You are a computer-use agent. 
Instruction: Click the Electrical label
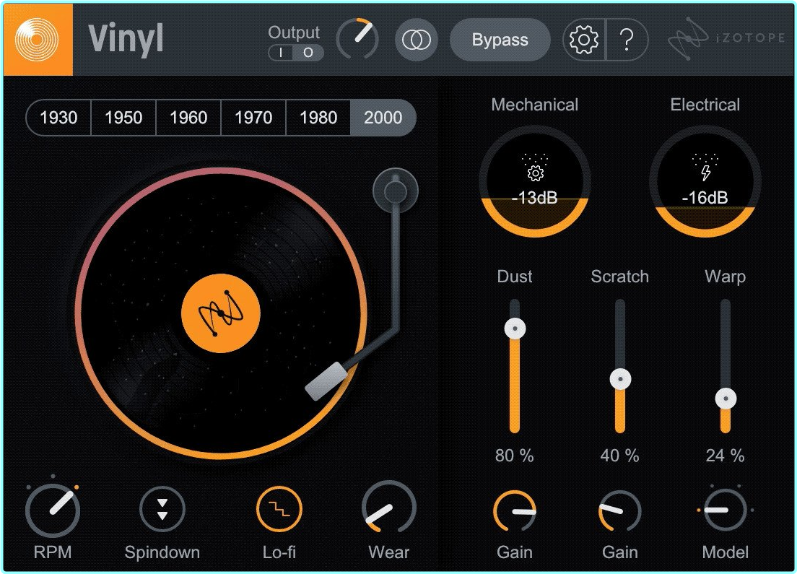click(x=705, y=105)
